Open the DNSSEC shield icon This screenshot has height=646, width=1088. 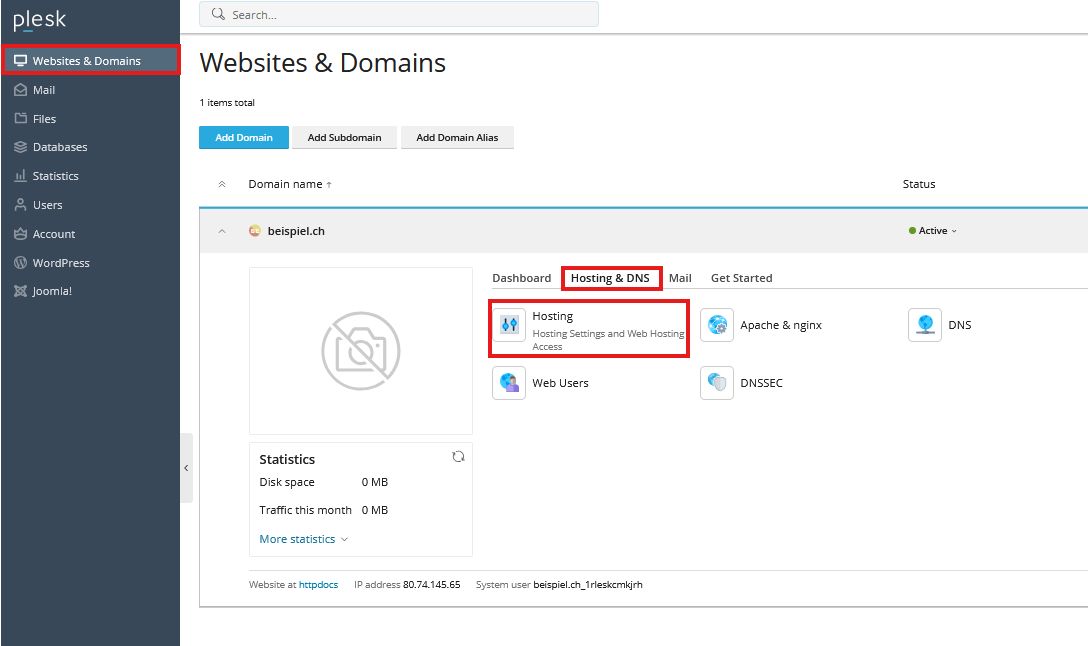coord(717,383)
